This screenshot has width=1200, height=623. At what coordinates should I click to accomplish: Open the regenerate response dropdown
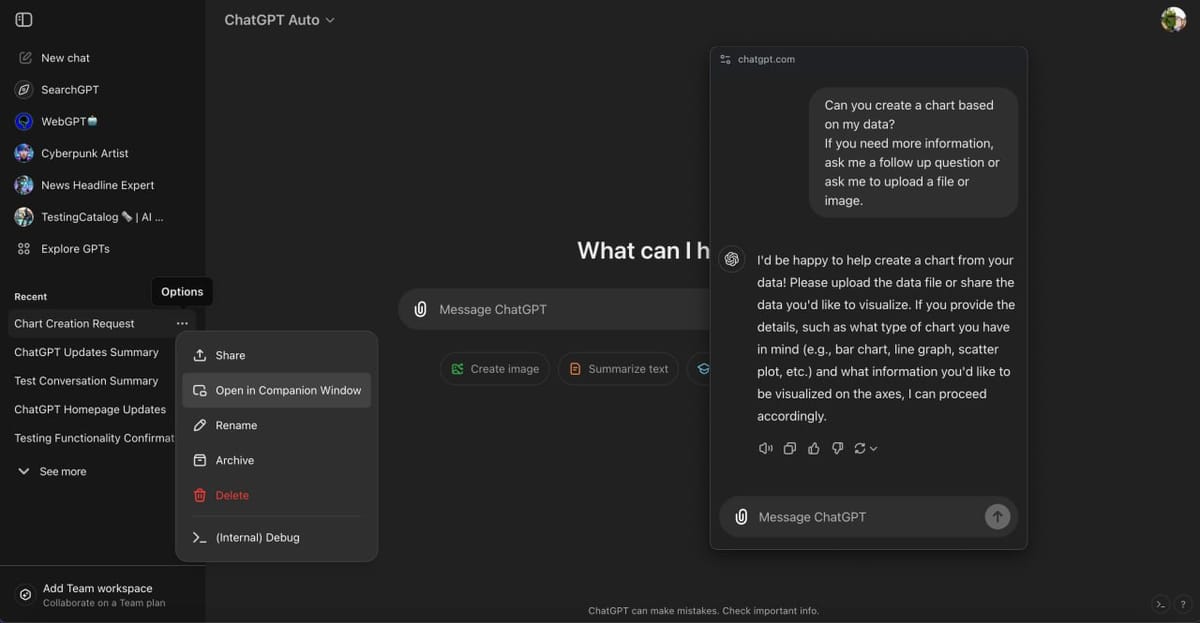point(865,448)
